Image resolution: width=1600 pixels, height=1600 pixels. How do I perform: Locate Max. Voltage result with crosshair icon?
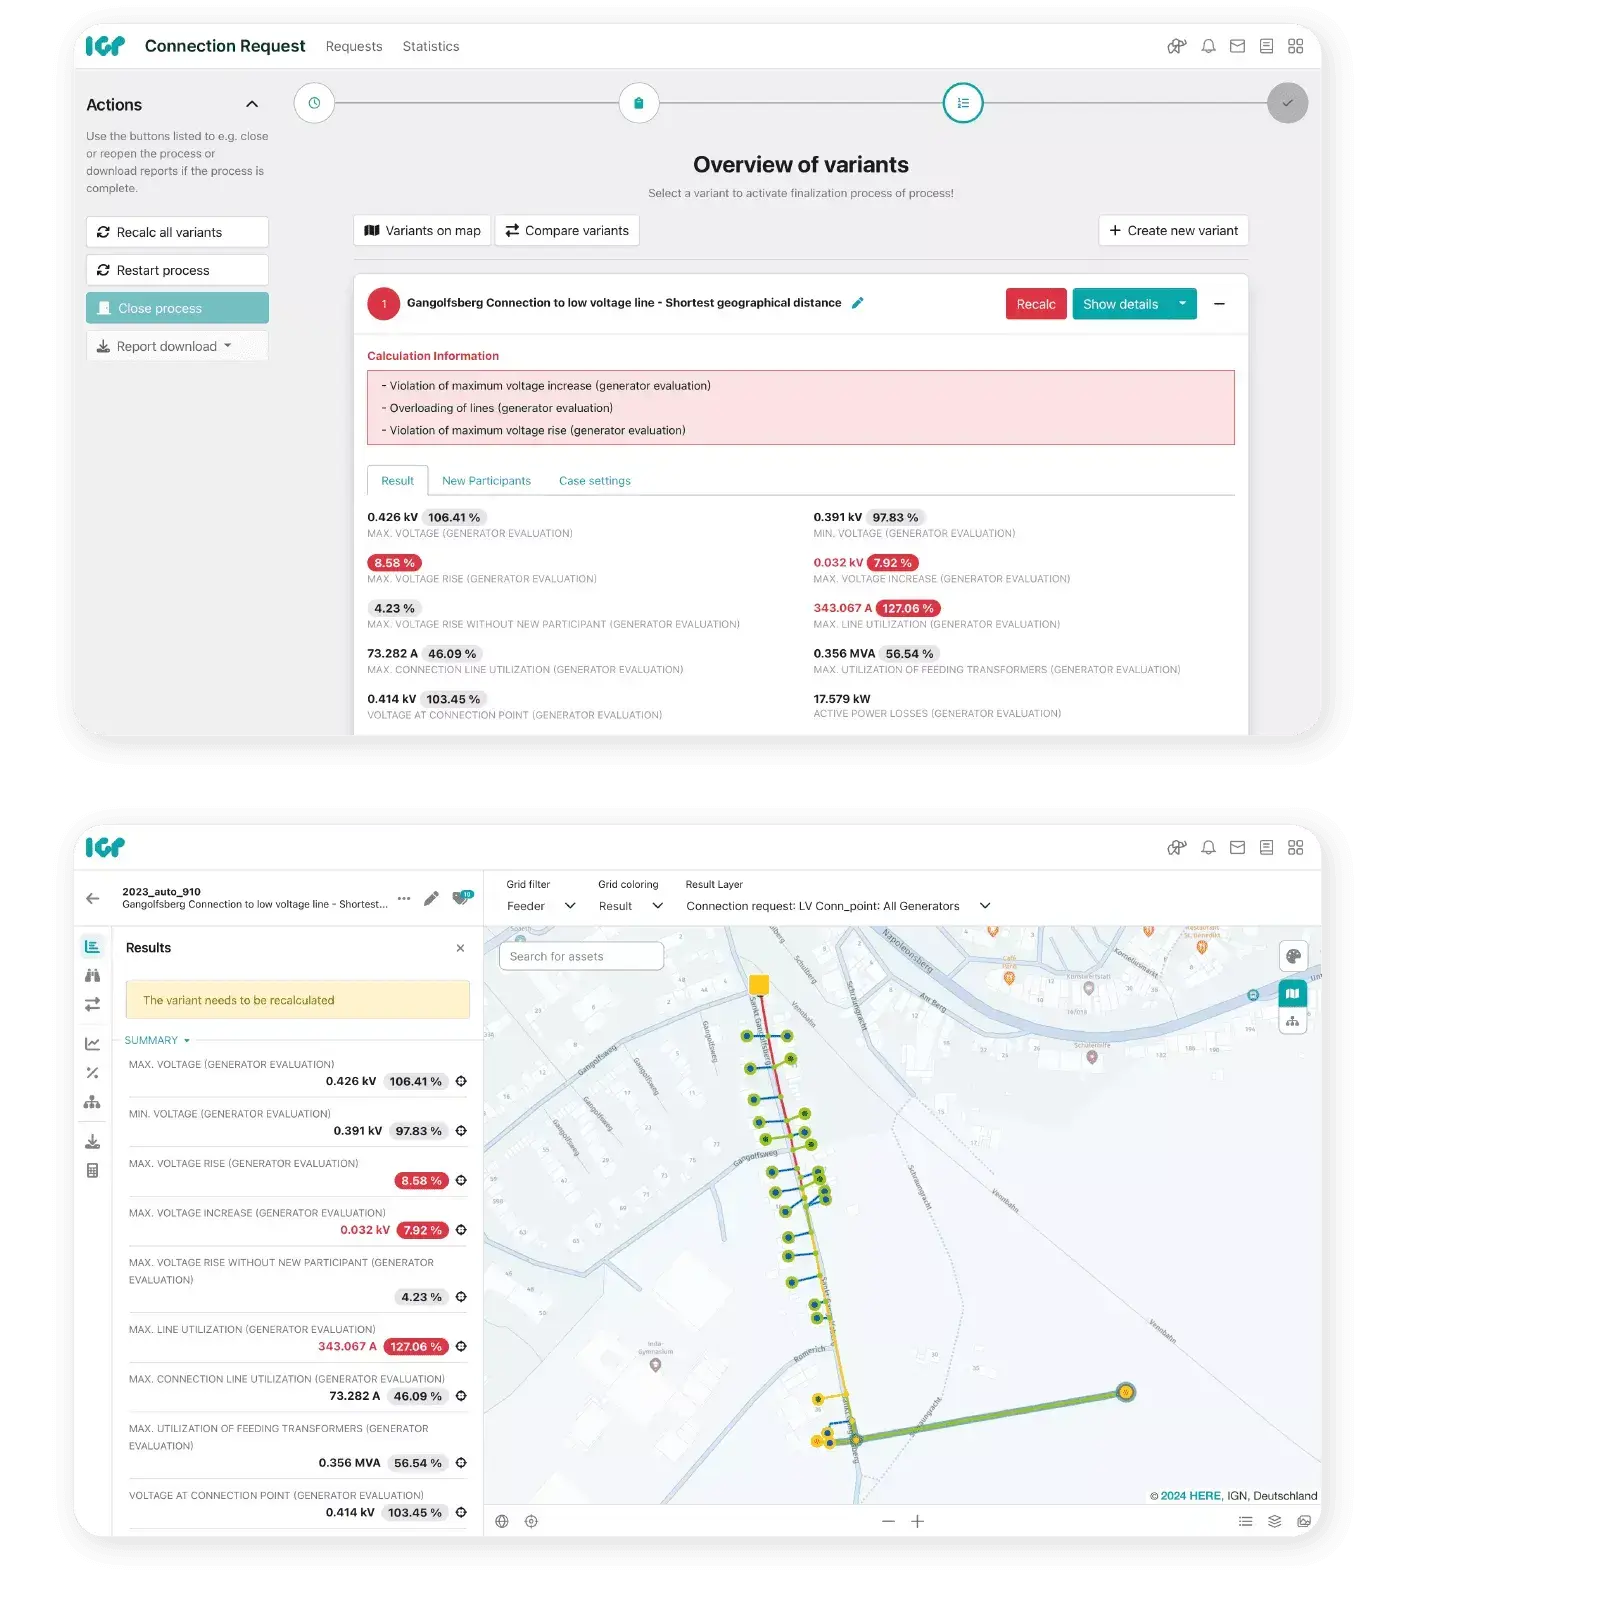461,1081
